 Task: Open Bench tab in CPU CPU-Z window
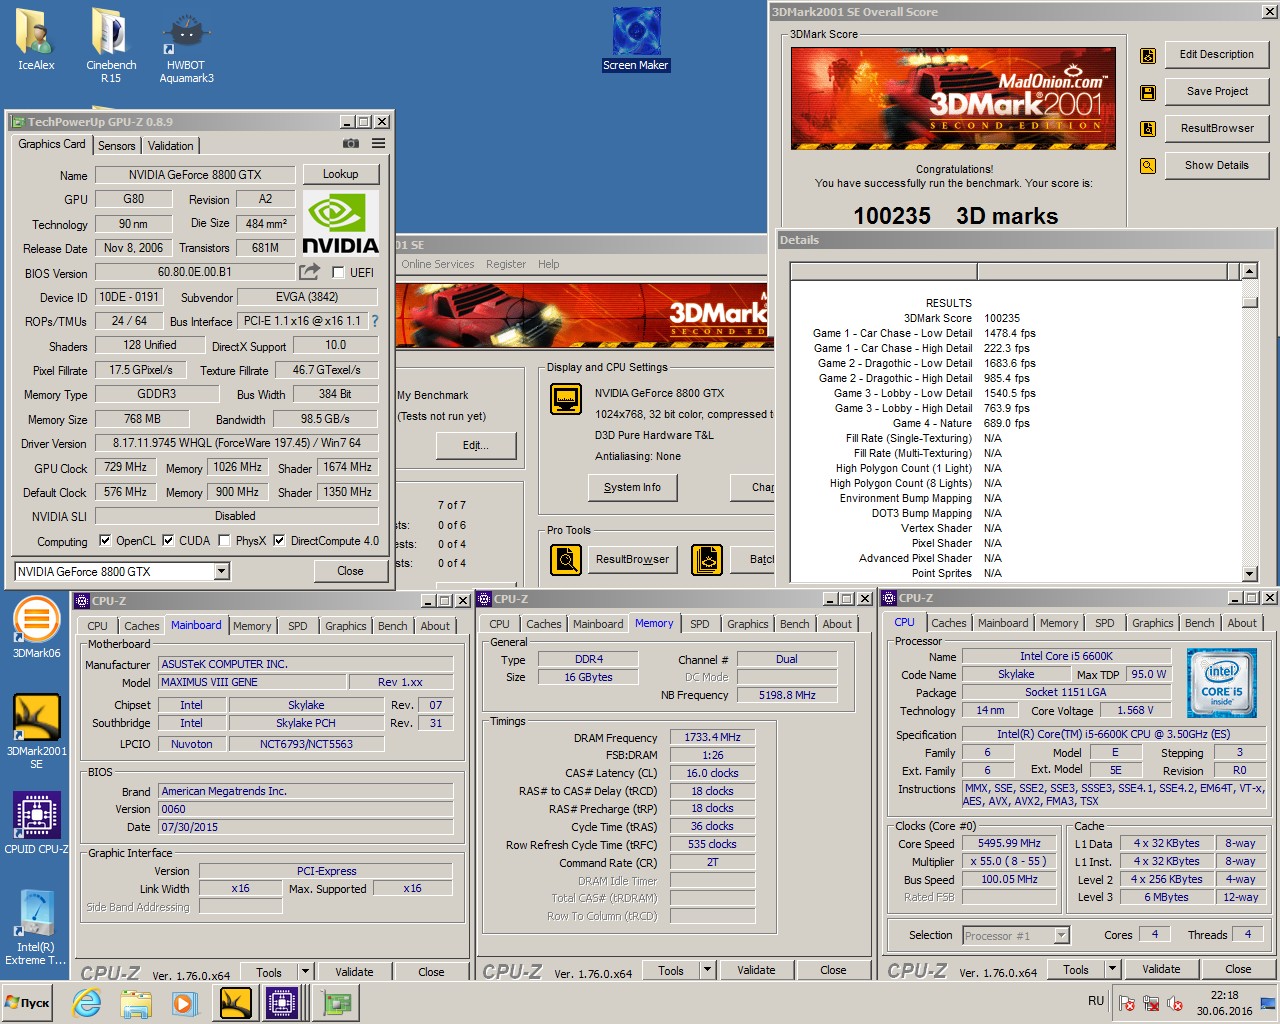click(1199, 623)
